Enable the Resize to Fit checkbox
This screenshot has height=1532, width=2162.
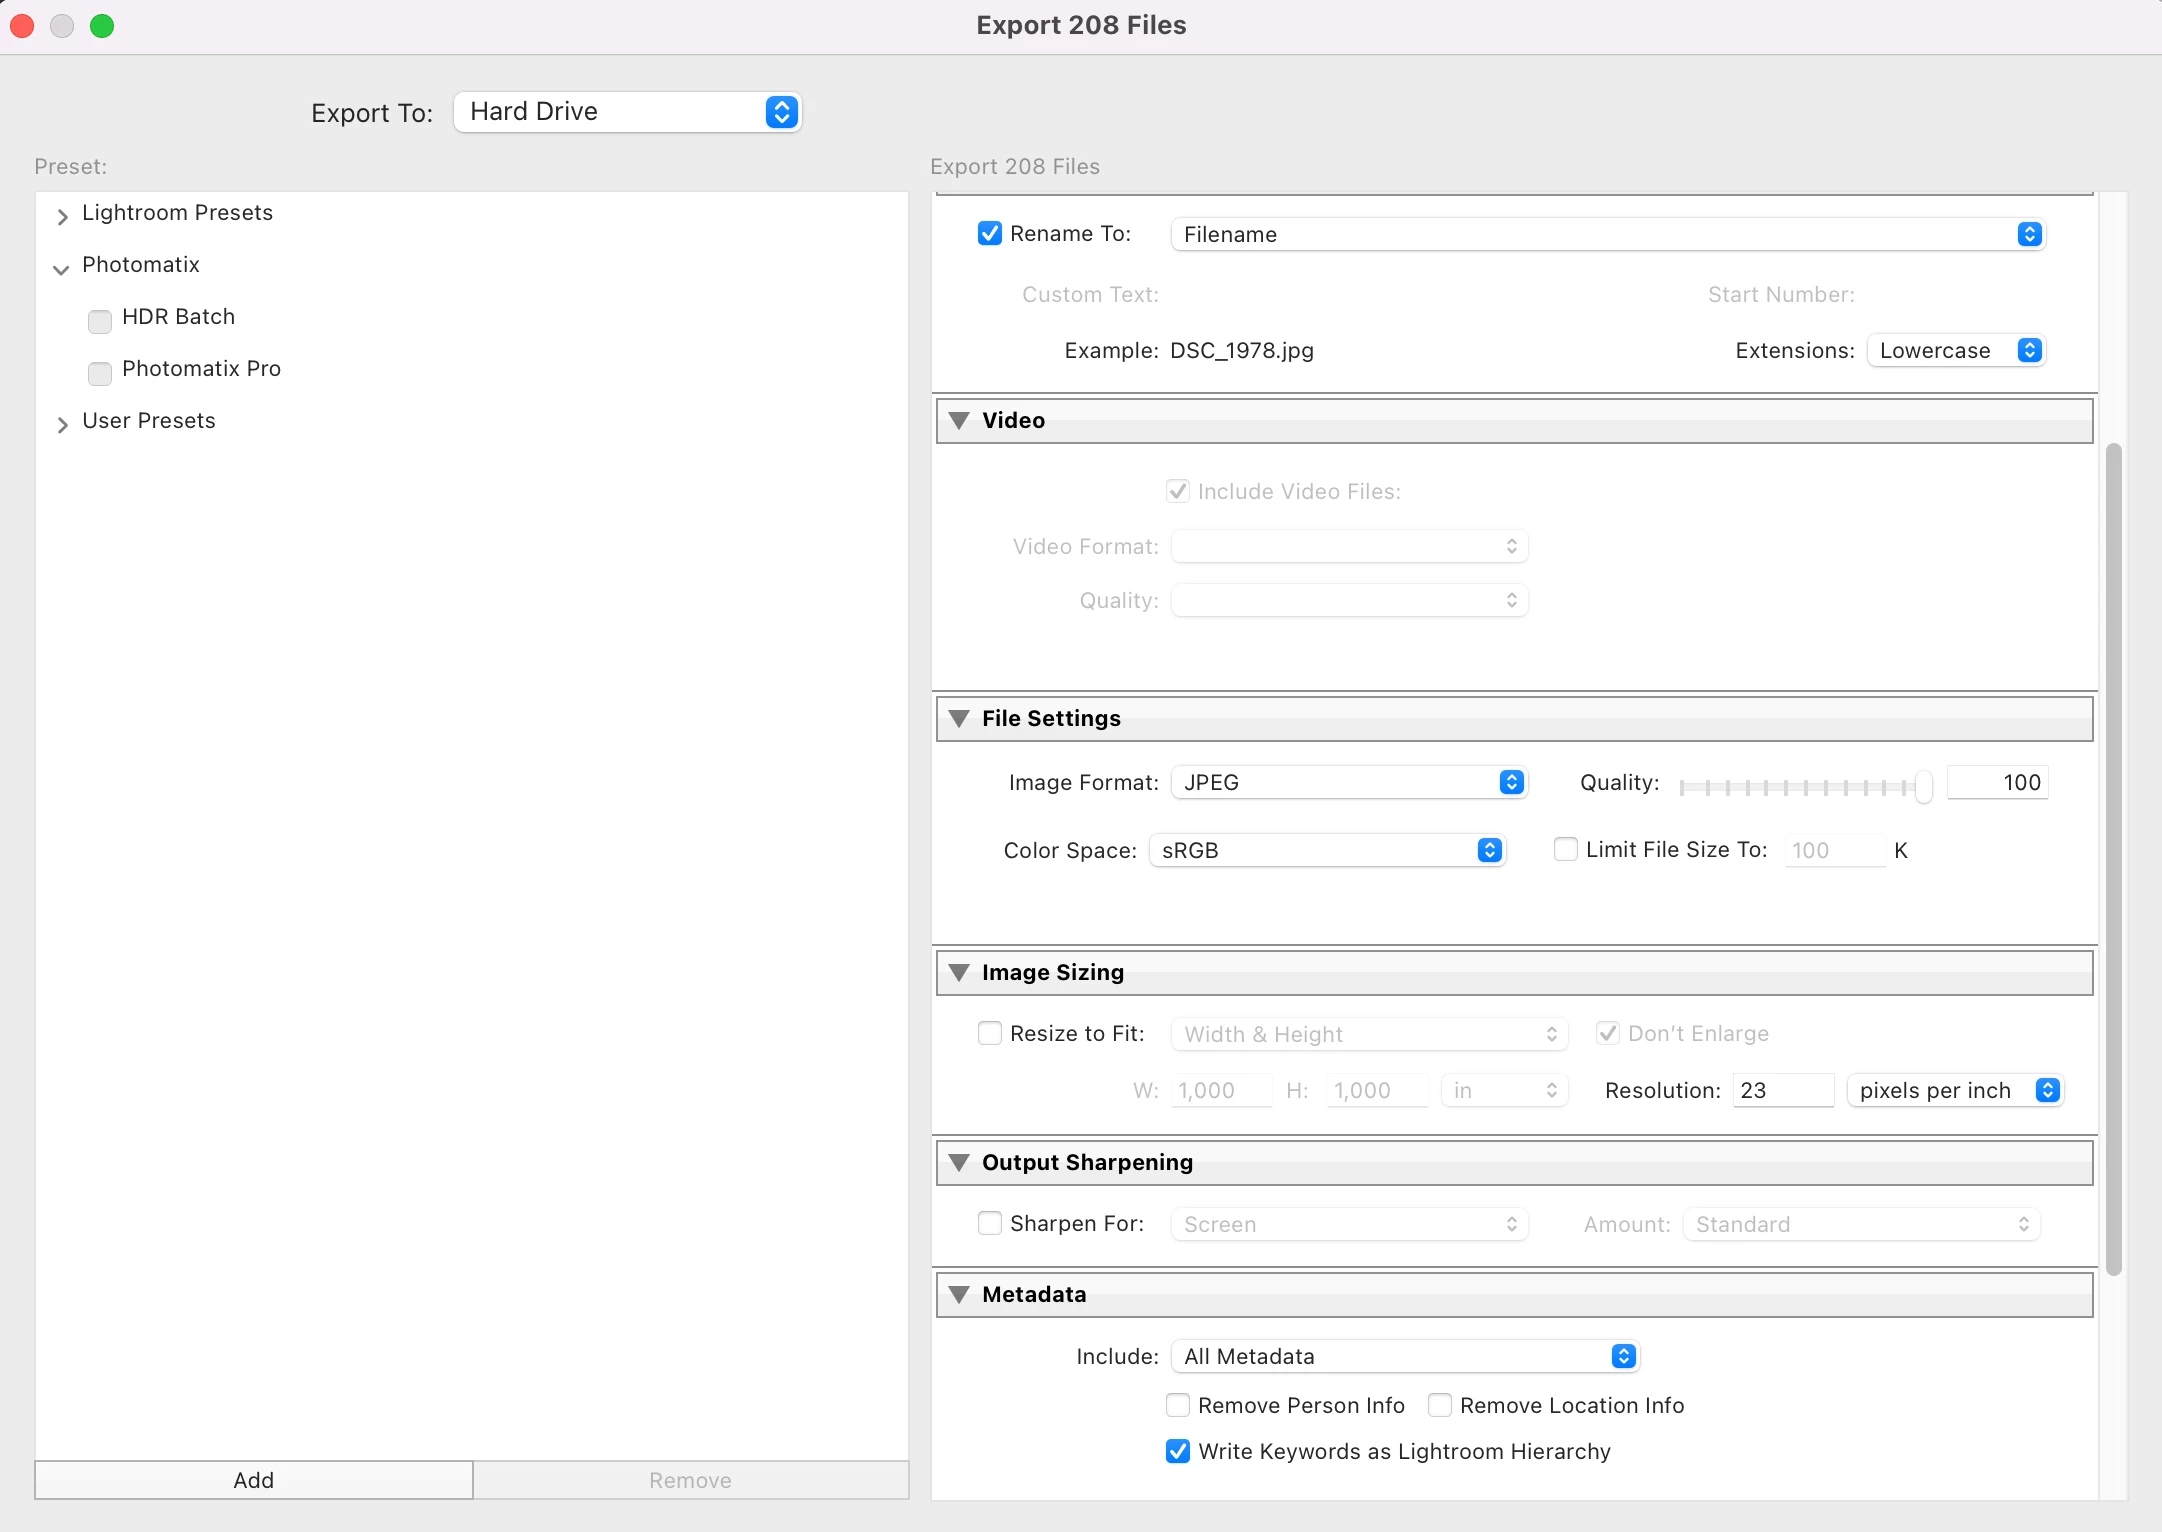tap(989, 1034)
